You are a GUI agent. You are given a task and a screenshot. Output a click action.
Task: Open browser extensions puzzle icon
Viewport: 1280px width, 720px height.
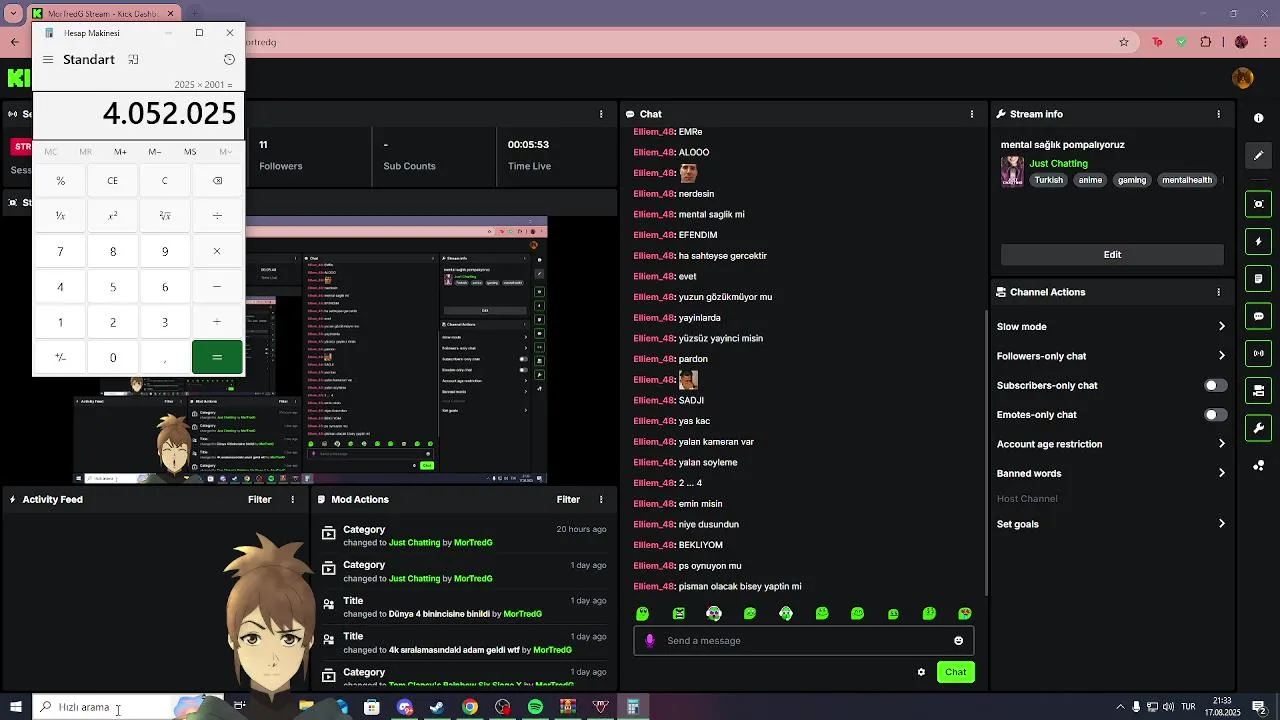[1206, 42]
